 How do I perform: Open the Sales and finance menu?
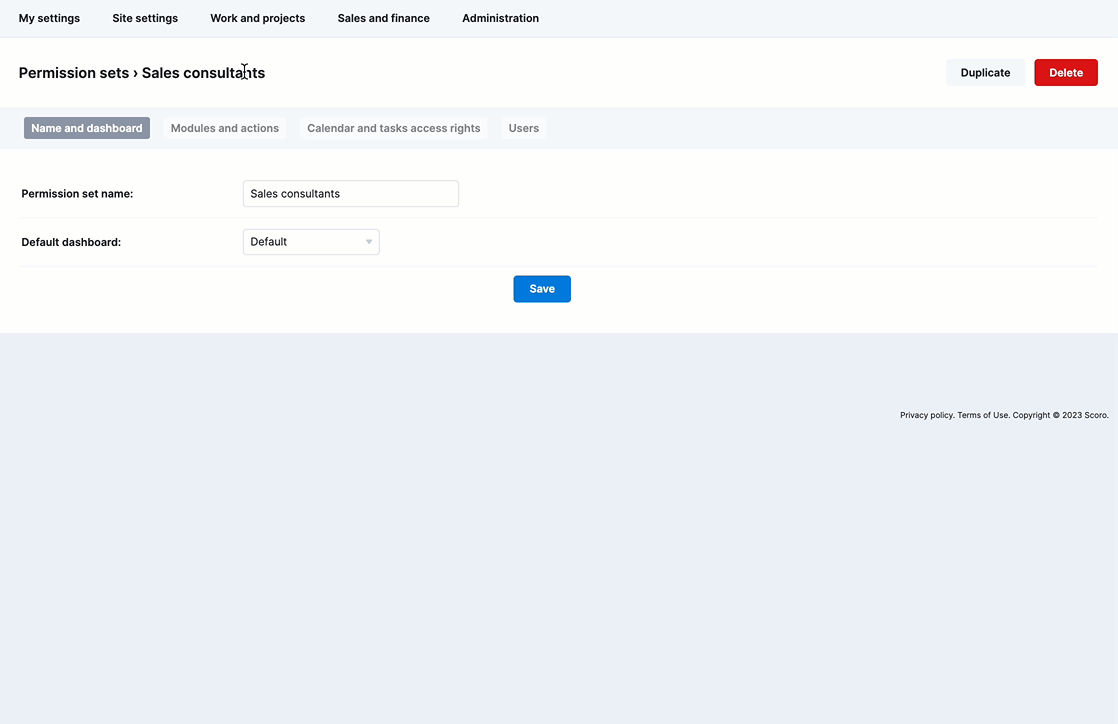tap(384, 18)
